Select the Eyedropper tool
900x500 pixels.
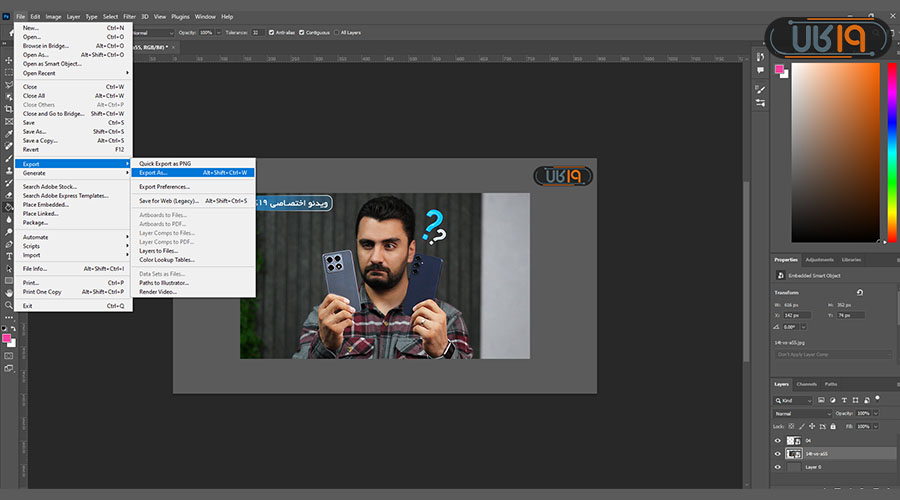pyautogui.click(x=8, y=134)
